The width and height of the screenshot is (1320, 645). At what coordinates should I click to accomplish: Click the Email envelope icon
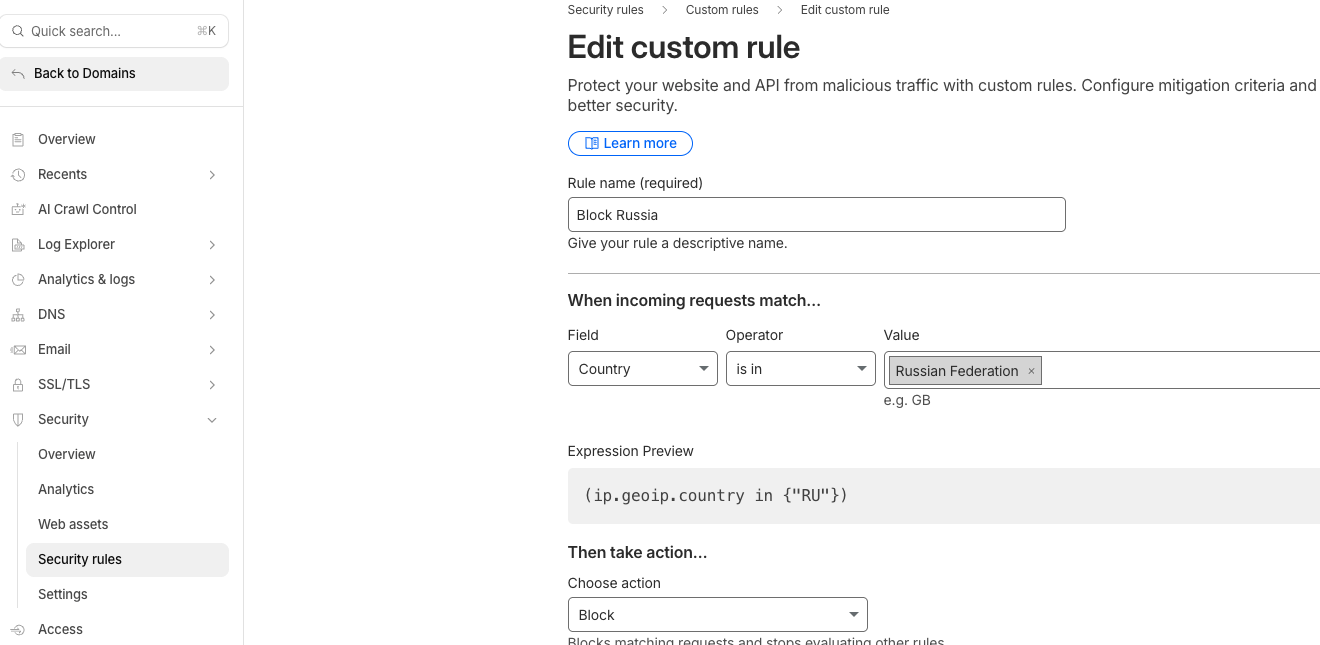[18, 349]
